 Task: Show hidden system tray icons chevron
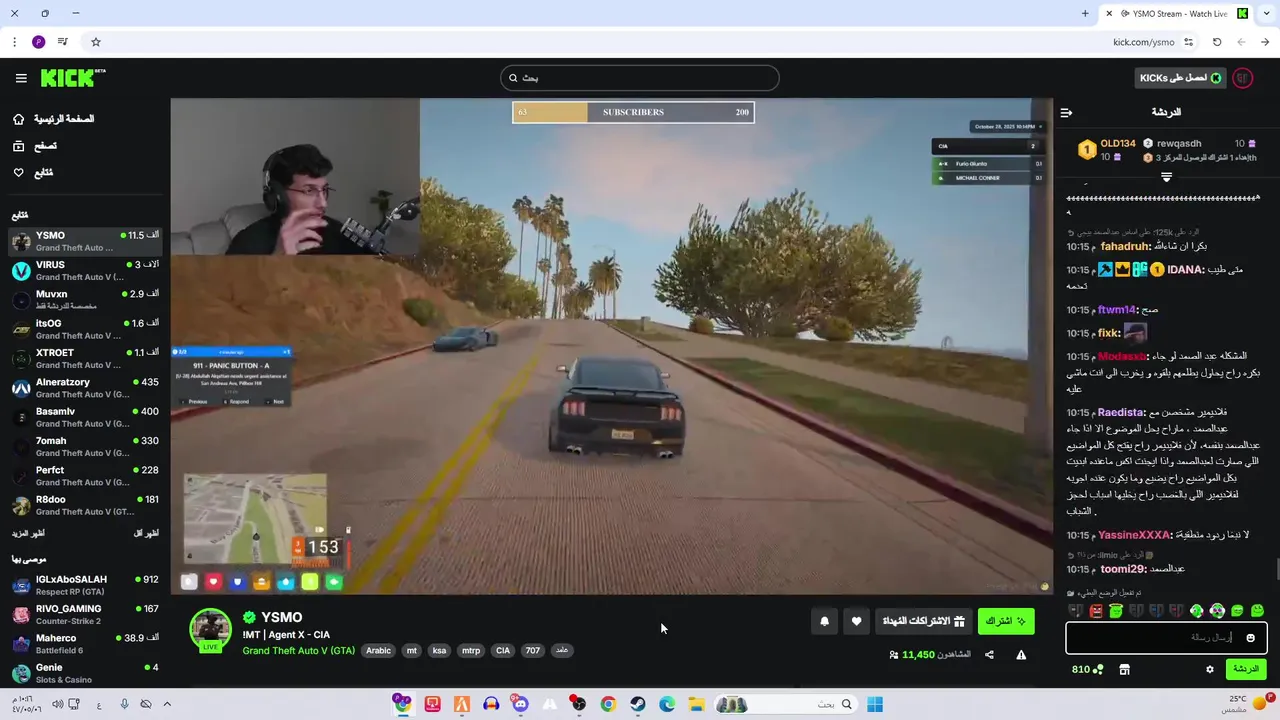[x=167, y=704]
